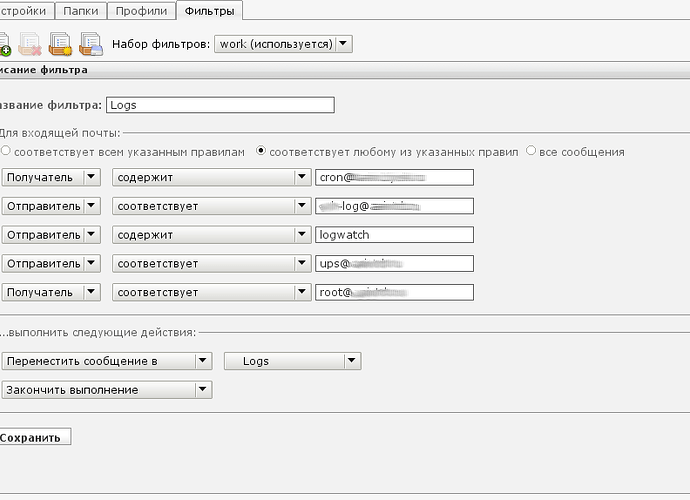Open 'Получатель' dropdown in the root@ row

pyautogui.click(x=51, y=292)
